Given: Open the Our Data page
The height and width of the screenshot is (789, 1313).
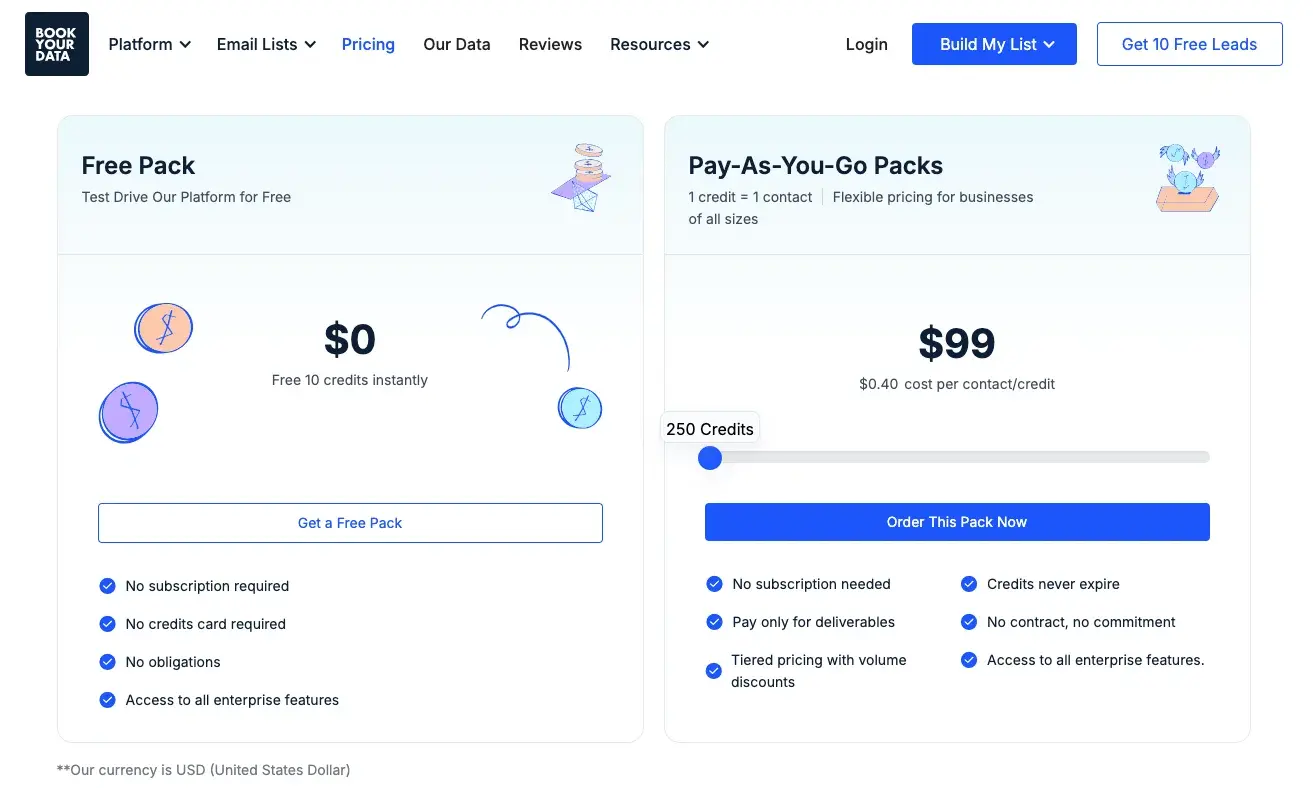Looking at the screenshot, I should point(457,44).
